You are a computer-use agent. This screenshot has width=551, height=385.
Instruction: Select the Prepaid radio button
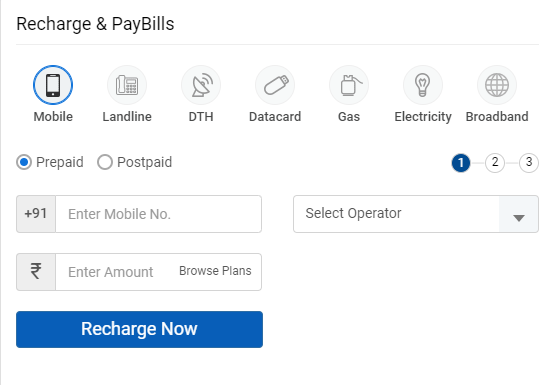24,162
